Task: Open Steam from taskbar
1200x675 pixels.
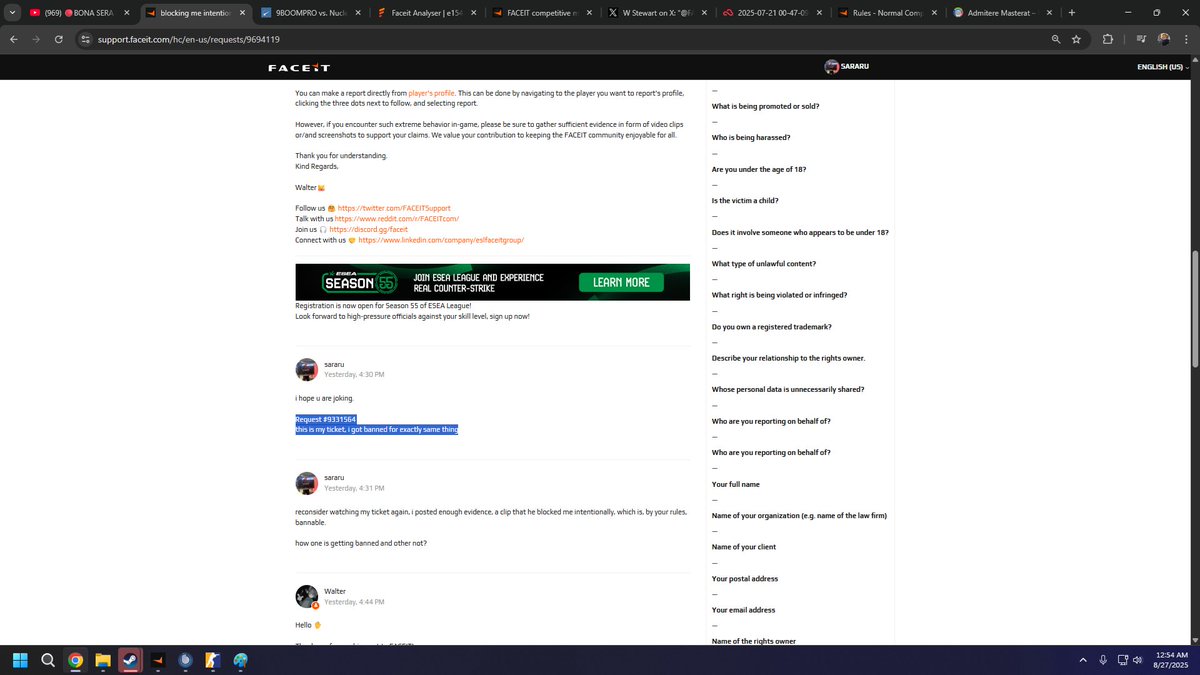Action: tap(130, 660)
